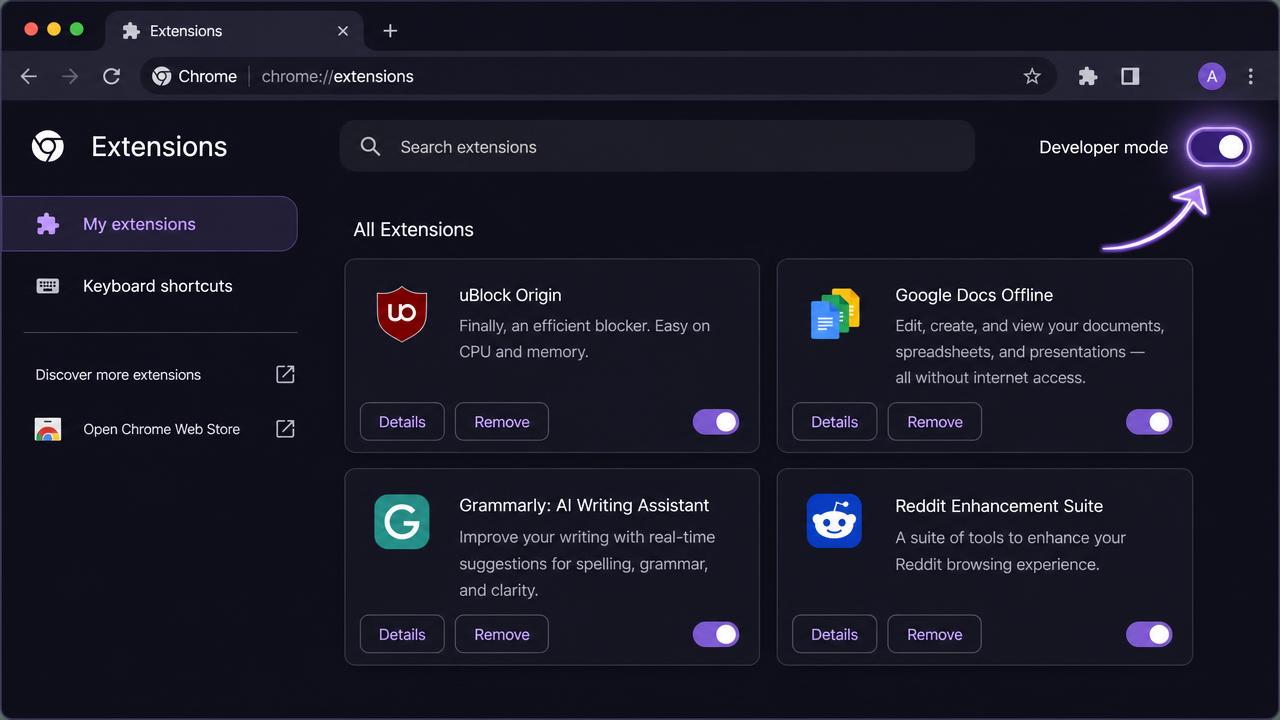The width and height of the screenshot is (1280, 720).
Task: Remove the uBlock Origin extension
Action: [502, 422]
